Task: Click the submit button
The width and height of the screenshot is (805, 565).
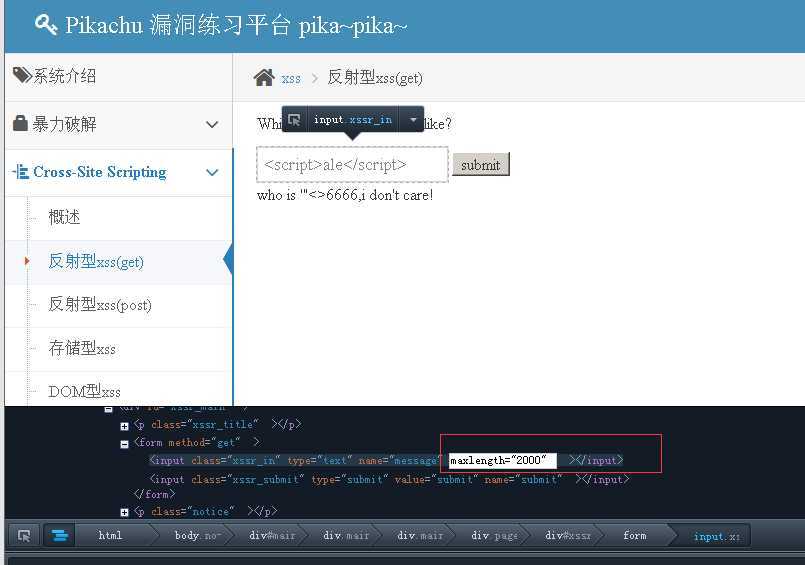Action: tap(481, 164)
